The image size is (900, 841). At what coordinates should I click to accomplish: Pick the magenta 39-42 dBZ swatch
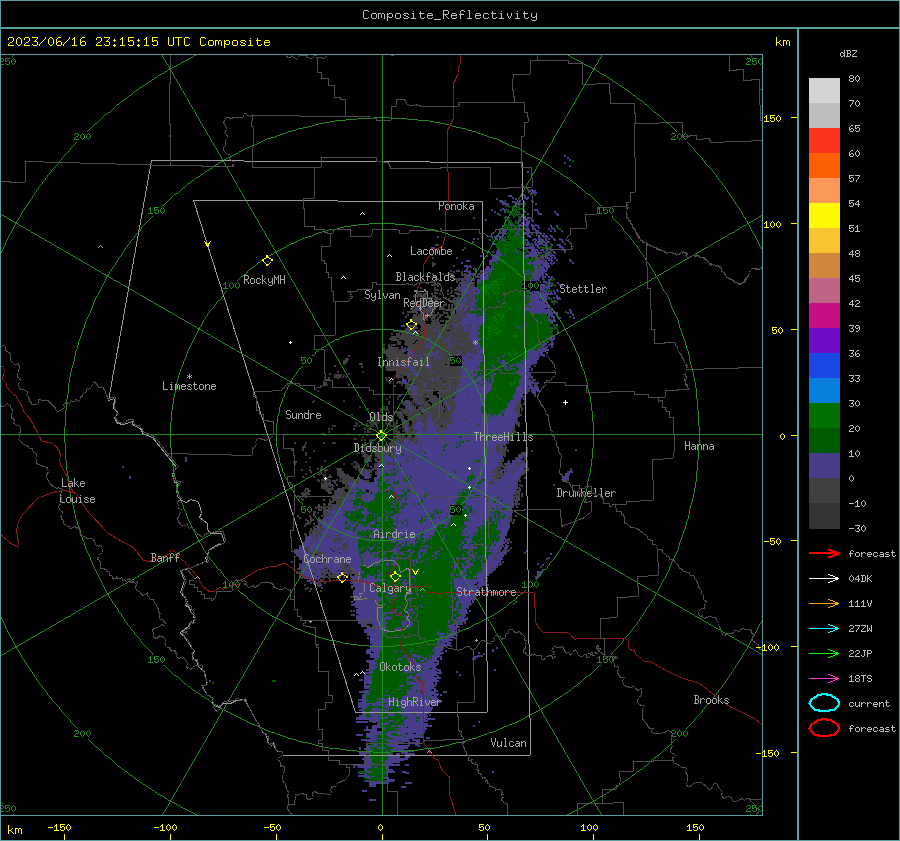[824, 316]
